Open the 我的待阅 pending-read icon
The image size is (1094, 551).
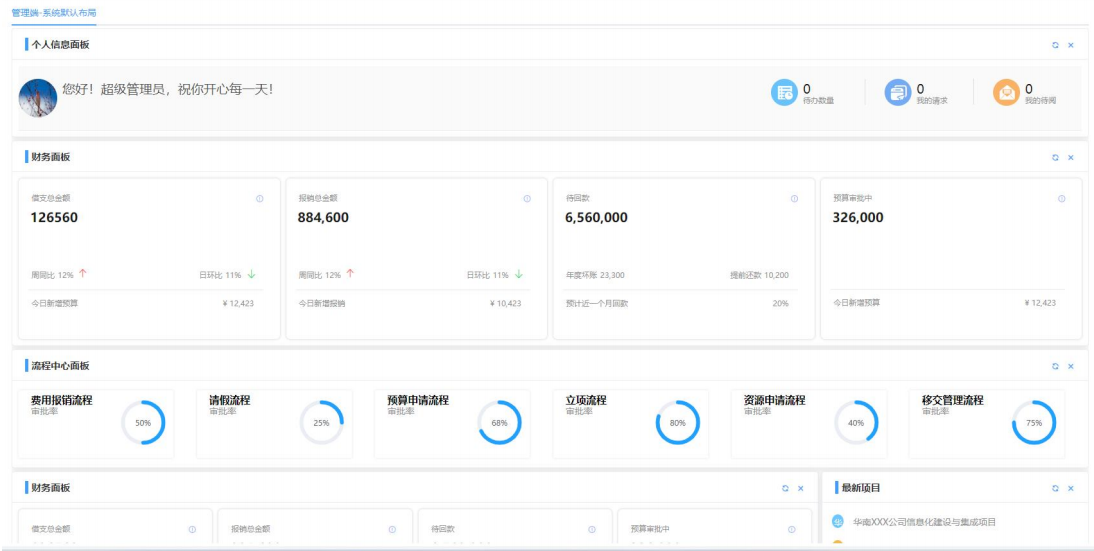(1005, 92)
